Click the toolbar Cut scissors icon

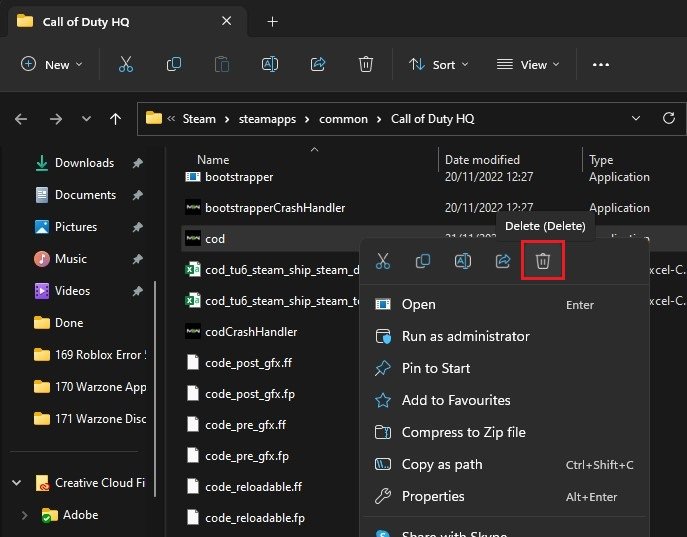[x=126, y=64]
